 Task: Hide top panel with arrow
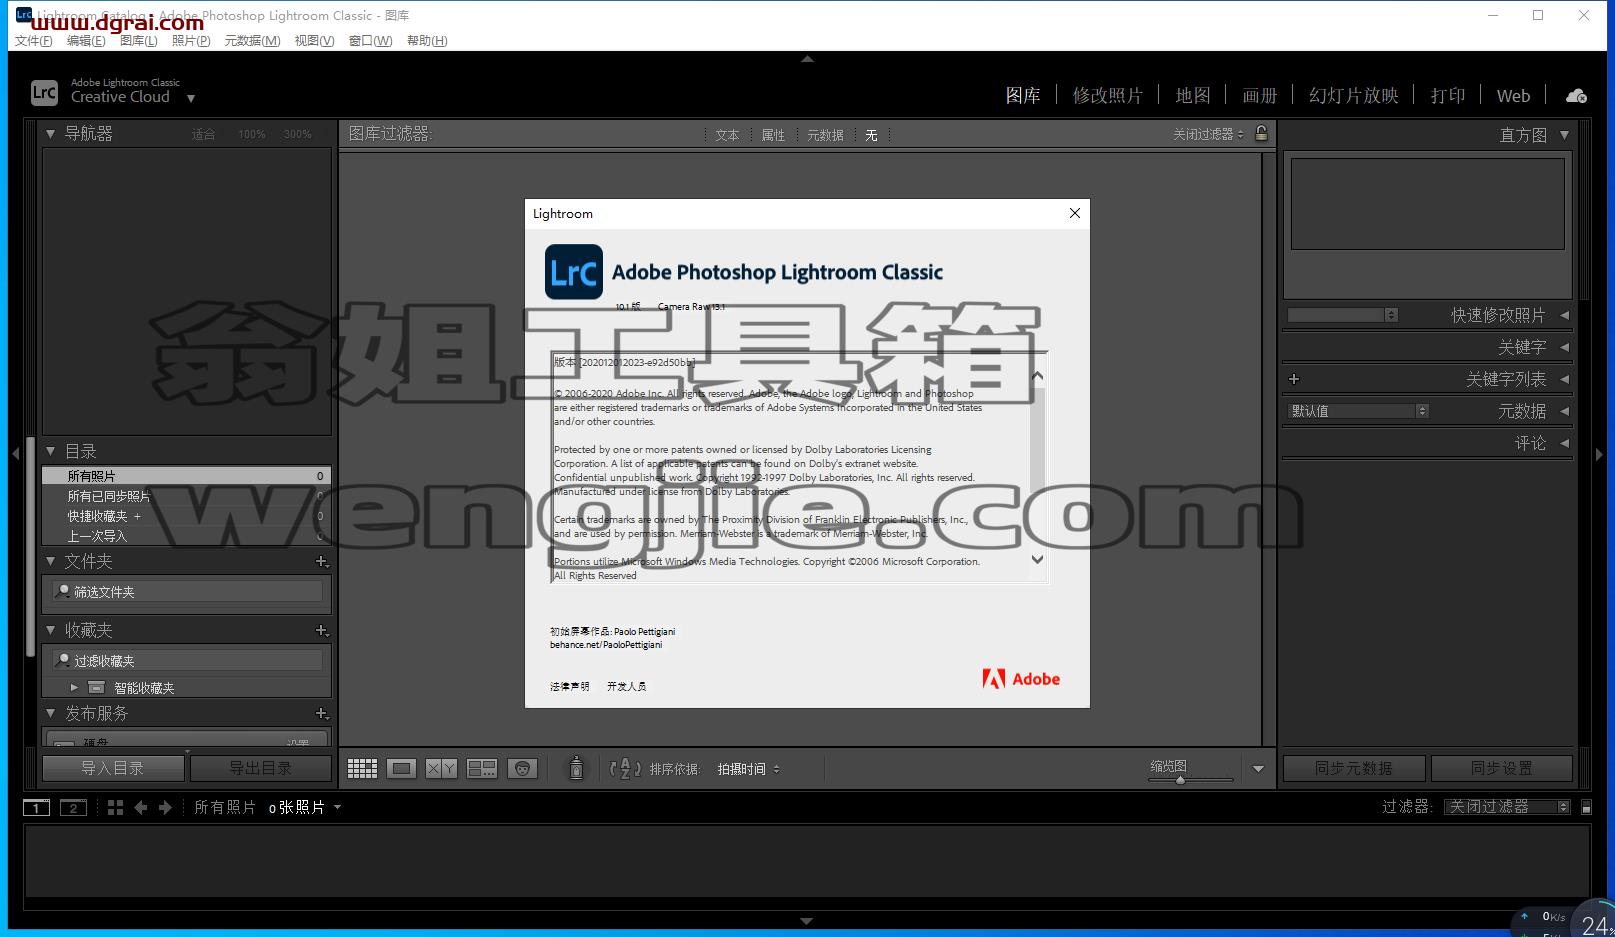(x=807, y=59)
